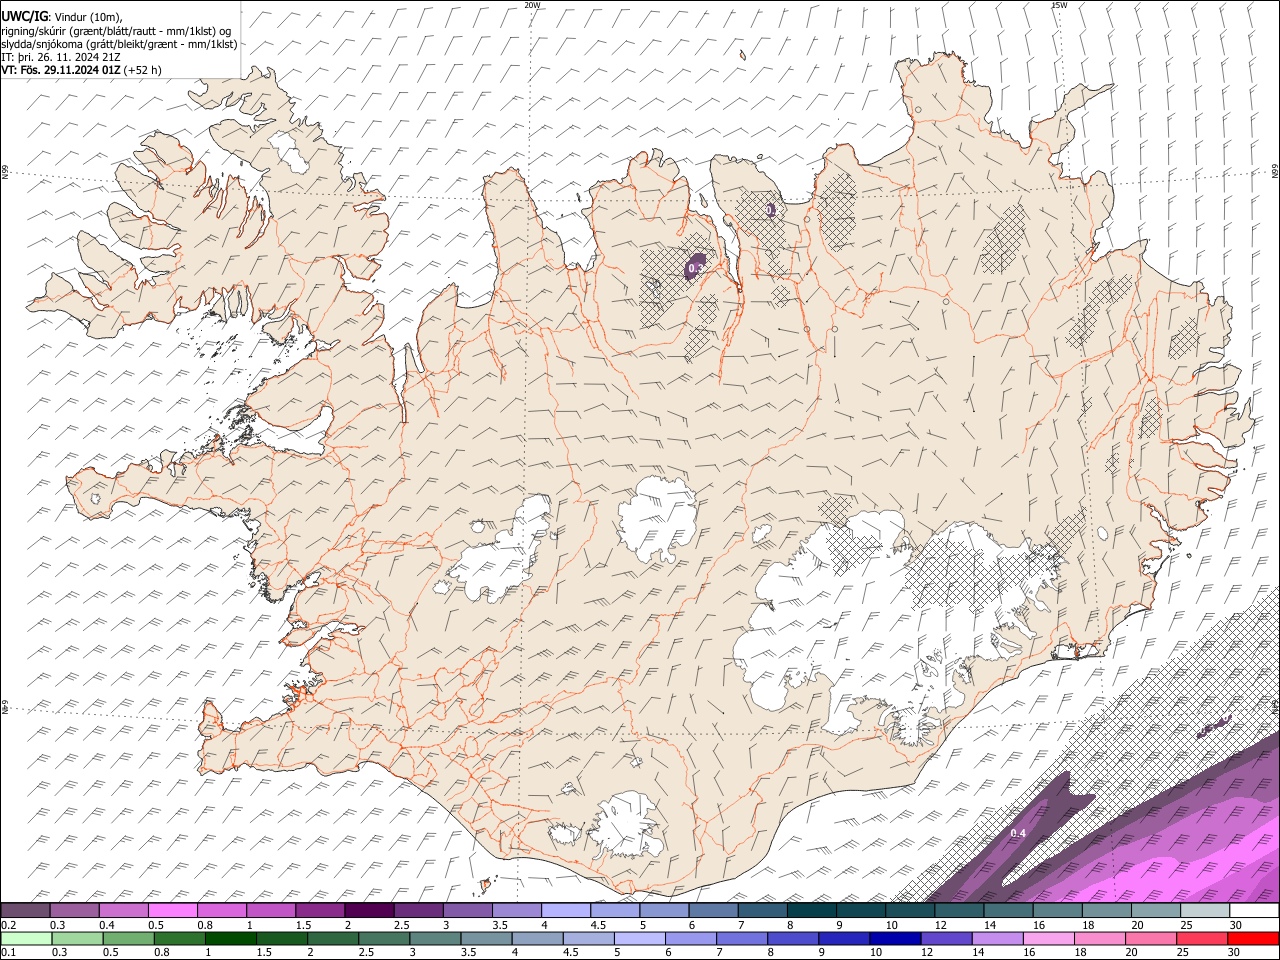1280x960 pixels.
Task: Pick lilac lower swatch starting at 14
Action: point(998,938)
